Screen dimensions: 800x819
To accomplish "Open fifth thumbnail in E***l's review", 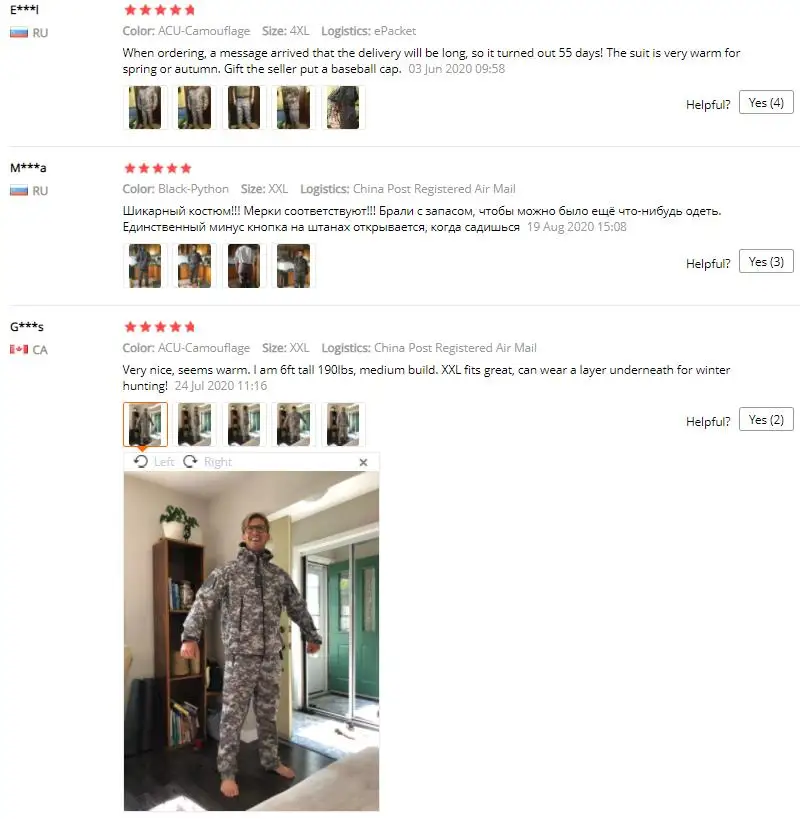I will 343,108.
